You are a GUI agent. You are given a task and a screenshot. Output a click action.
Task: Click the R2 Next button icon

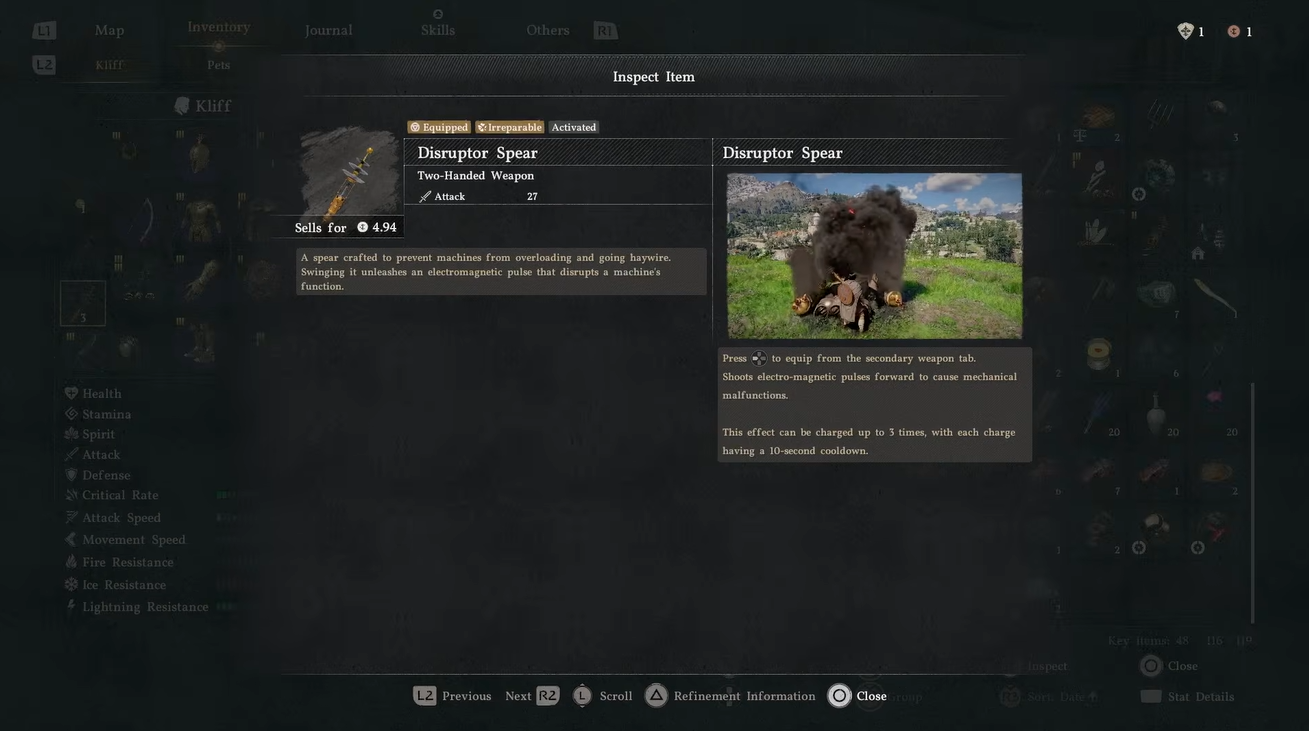[x=547, y=696]
